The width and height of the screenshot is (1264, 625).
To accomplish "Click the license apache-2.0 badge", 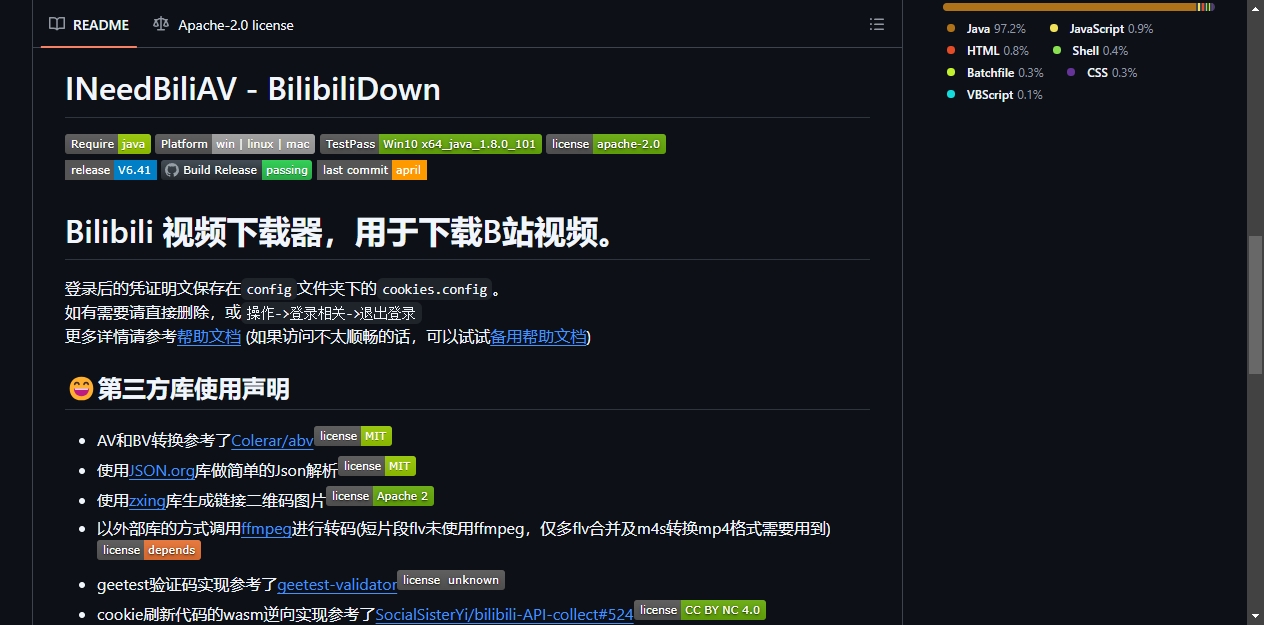I will pyautogui.click(x=606, y=144).
